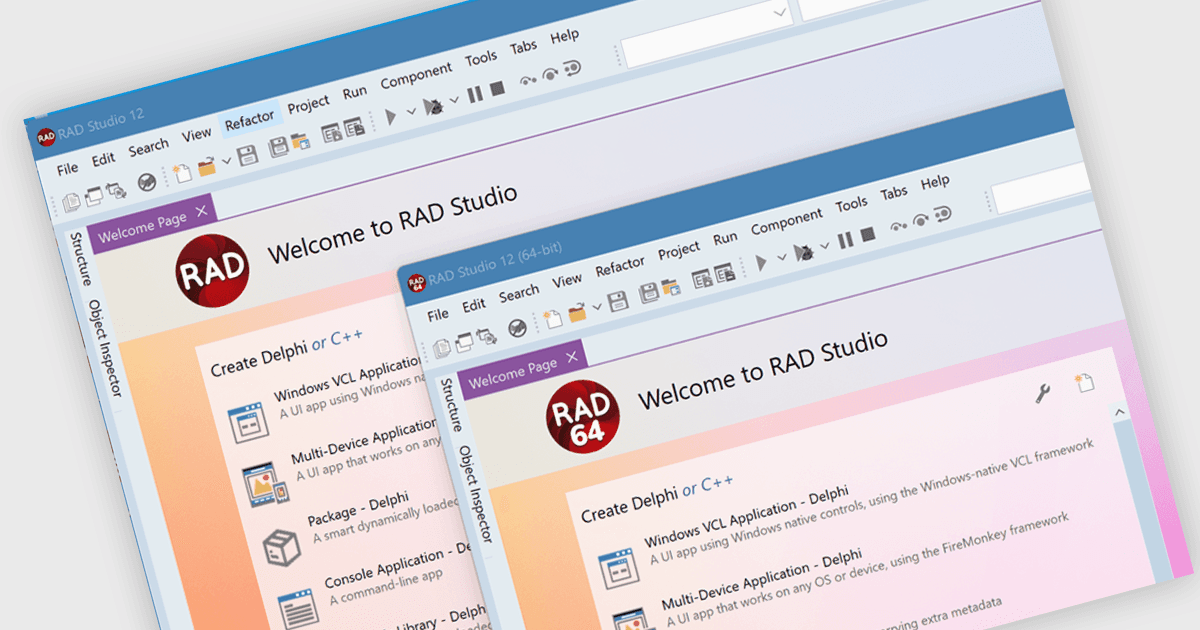1200x630 pixels.
Task: Run without debugging in RAD Studio 12 window
Action: (391, 116)
